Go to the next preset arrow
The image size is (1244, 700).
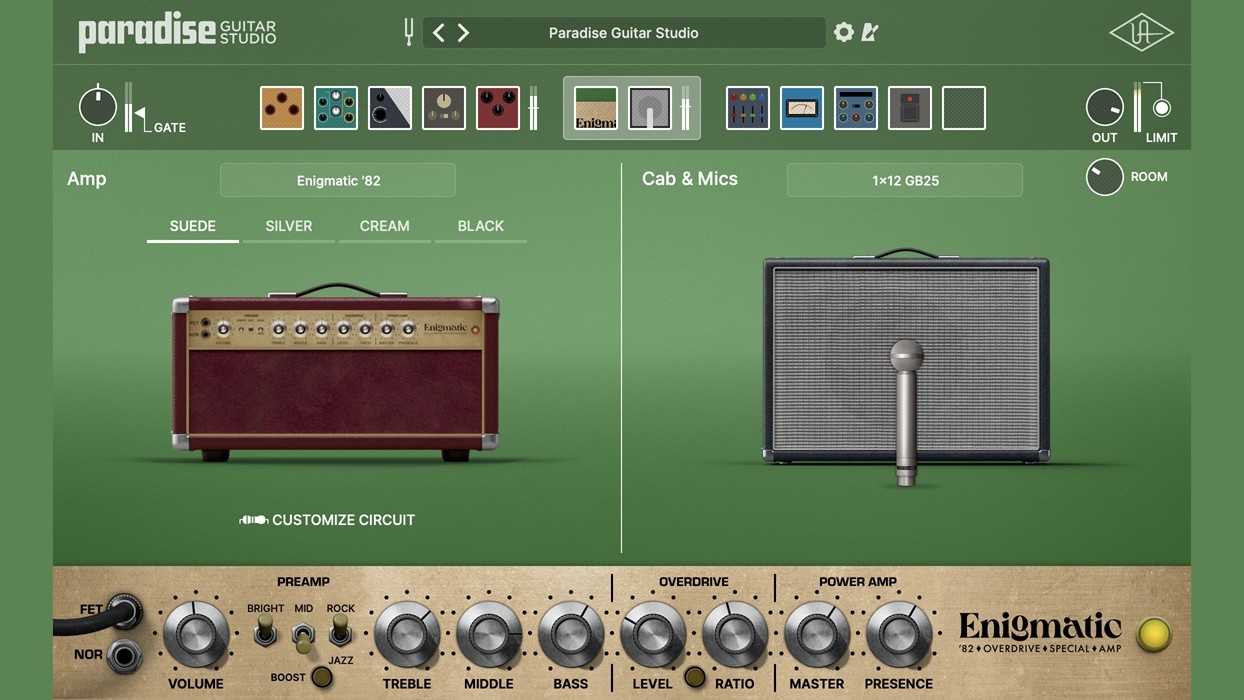click(463, 33)
